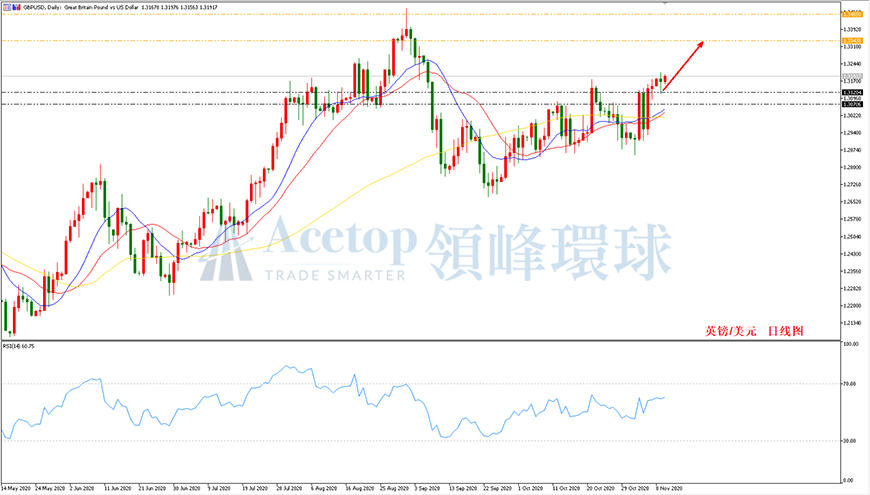Click the second orange price level tag
Viewport: 870px width, 495px height.
[x=852, y=41]
